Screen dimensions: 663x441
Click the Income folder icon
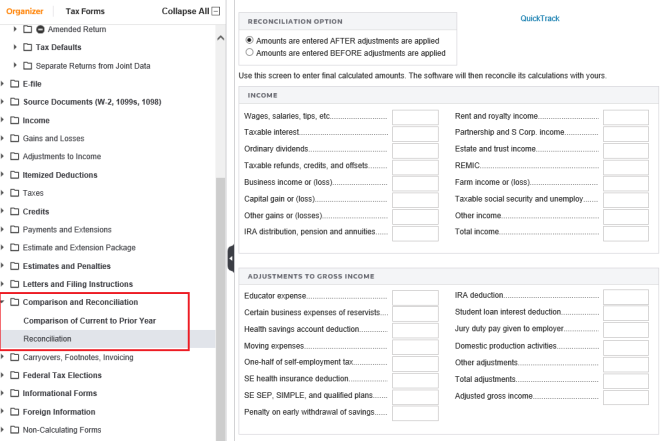(x=14, y=120)
